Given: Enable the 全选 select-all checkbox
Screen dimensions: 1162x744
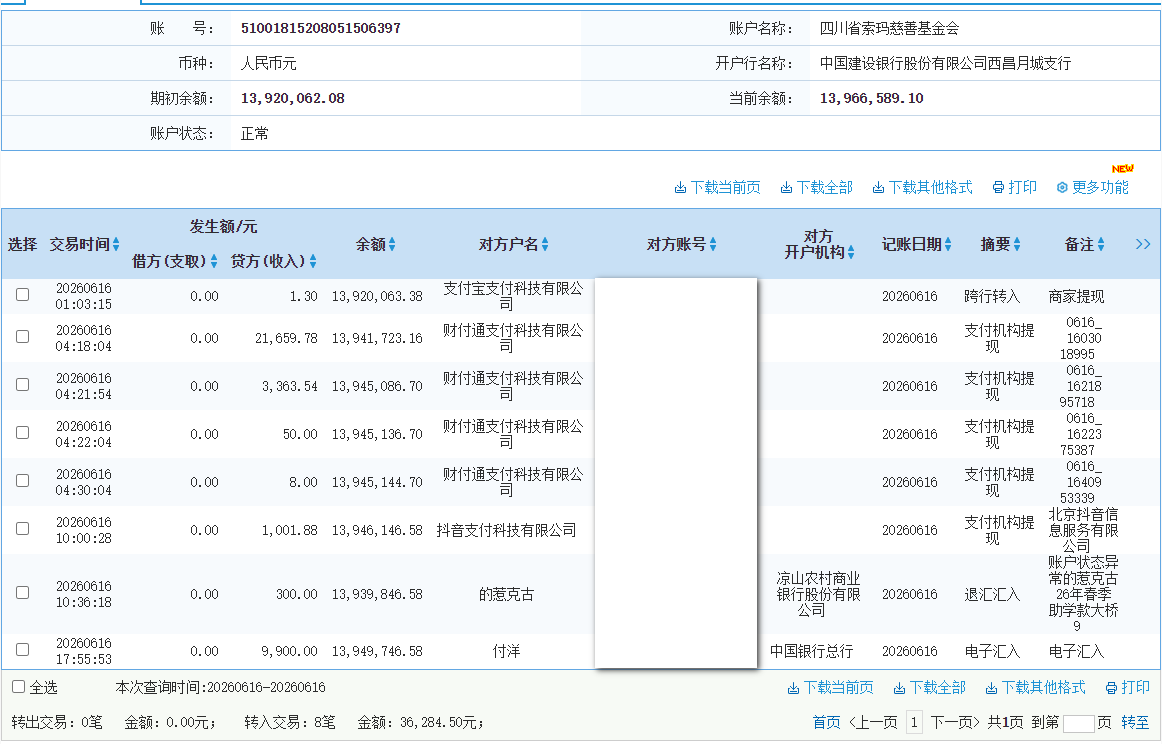Looking at the screenshot, I should (x=19, y=687).
